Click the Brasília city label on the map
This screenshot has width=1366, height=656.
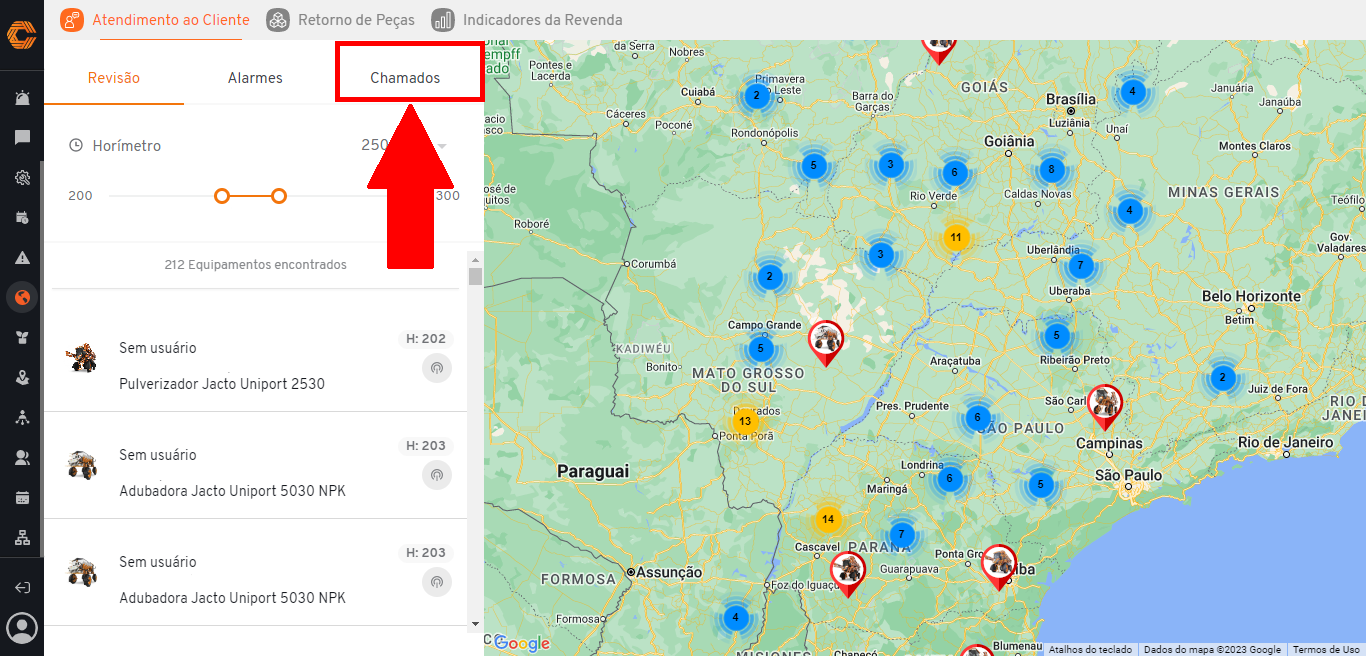pos(1071,99)
